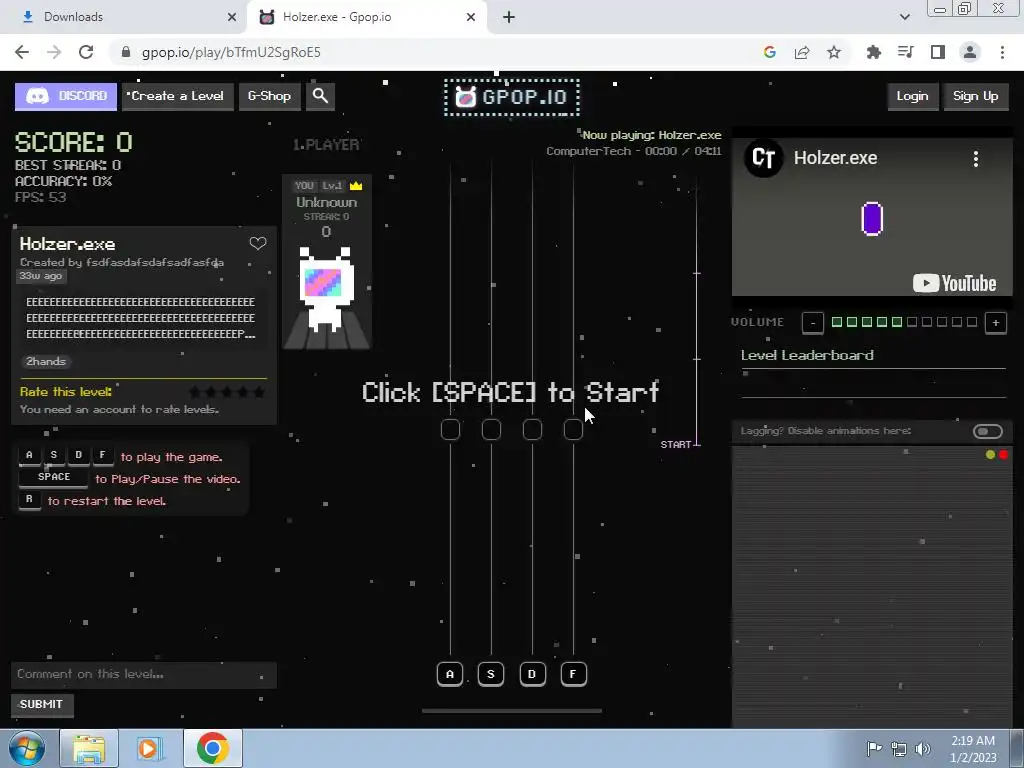Open Chrome profile icon
Viewport: 1024px width, 768px height.
pyautogui.click(x=970, y=52)
